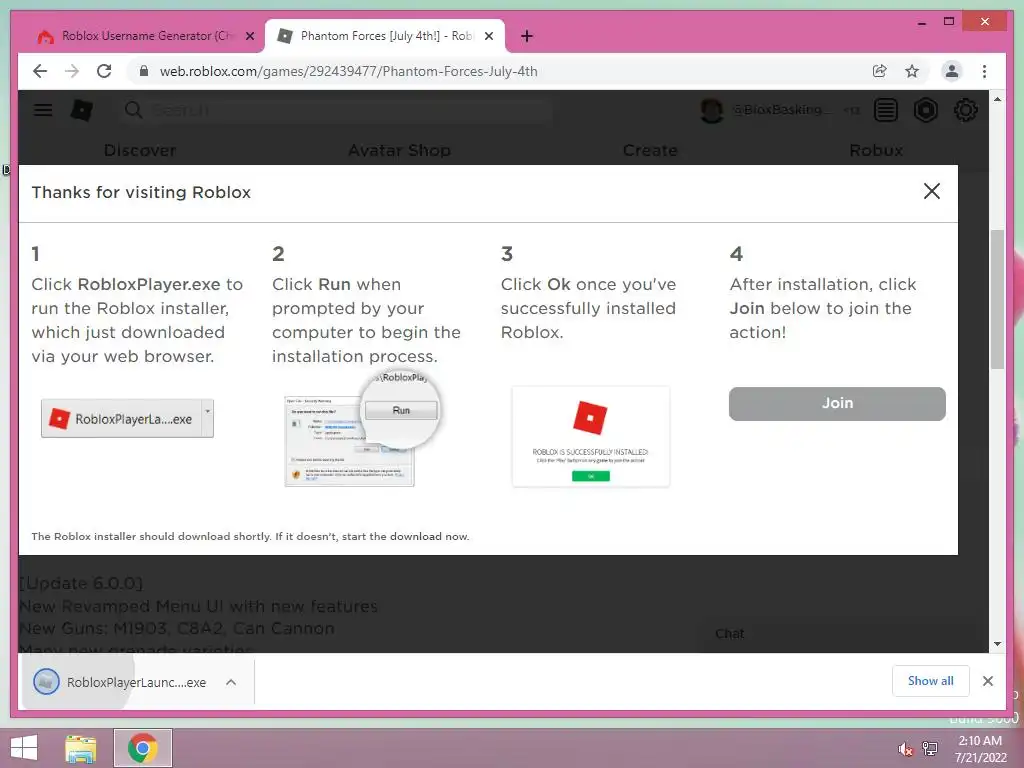
Task: Open the Roblox notifications feed icon
Action: click(886, 110)
